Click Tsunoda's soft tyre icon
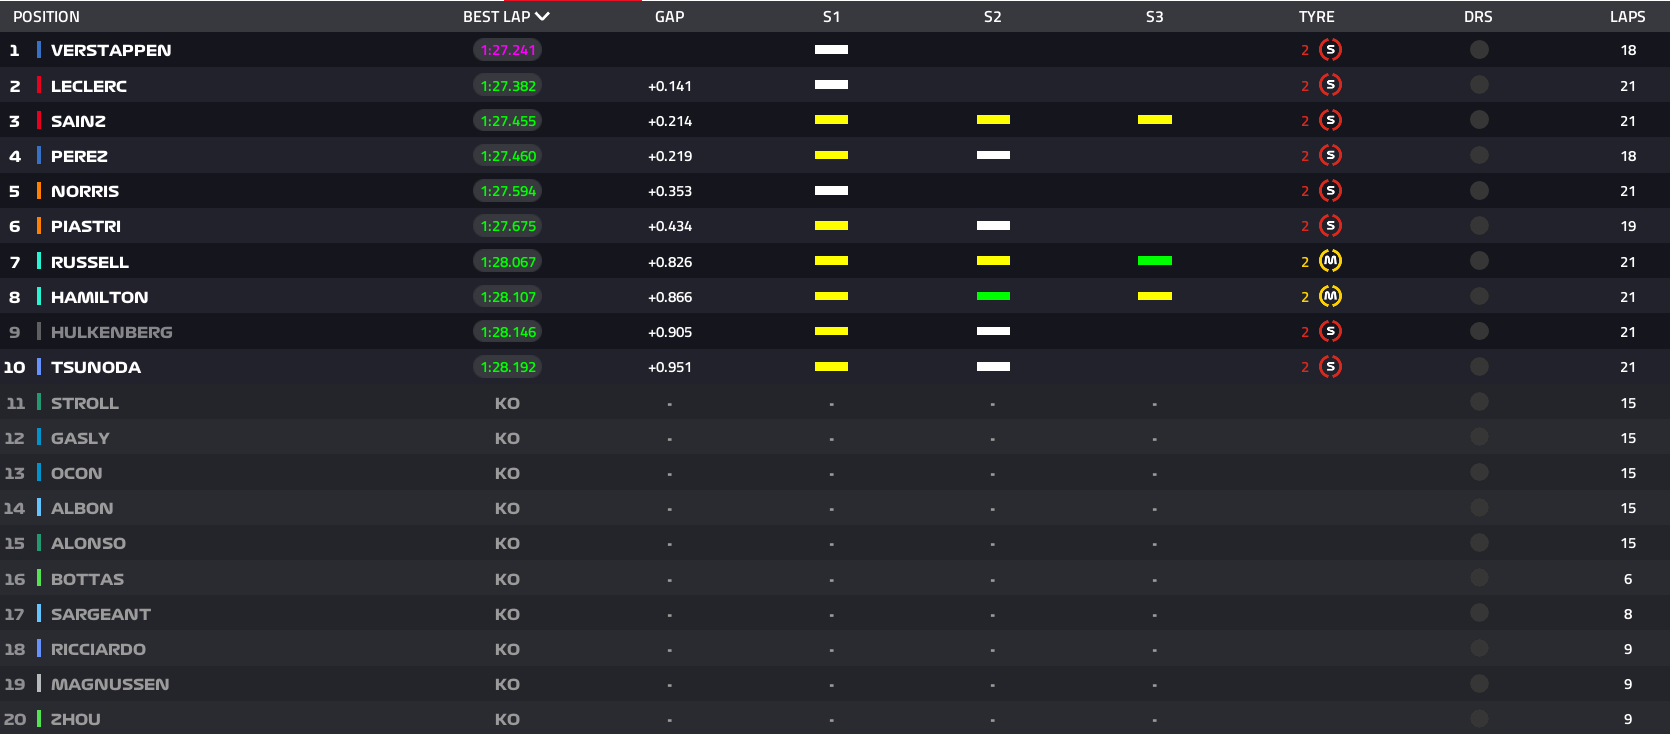The height and width of the screenshot is (734, 1670). 1330,367
